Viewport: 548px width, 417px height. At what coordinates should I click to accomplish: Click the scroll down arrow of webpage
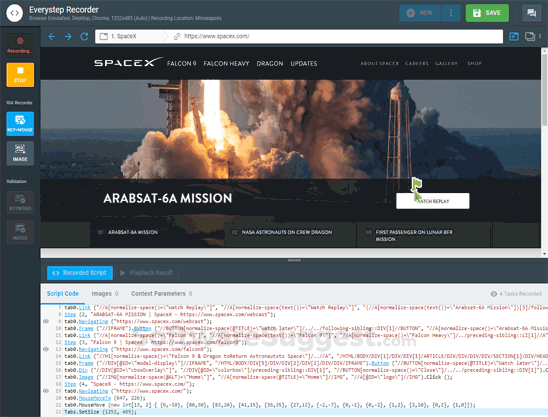544,253
